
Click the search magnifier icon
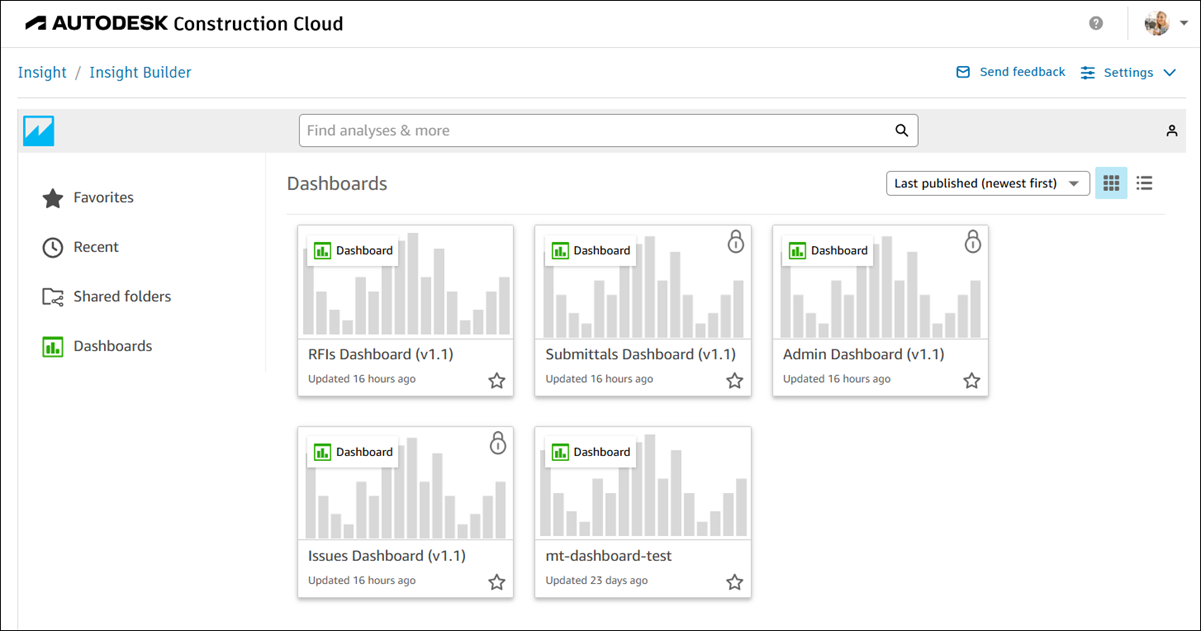coord(901,131)
